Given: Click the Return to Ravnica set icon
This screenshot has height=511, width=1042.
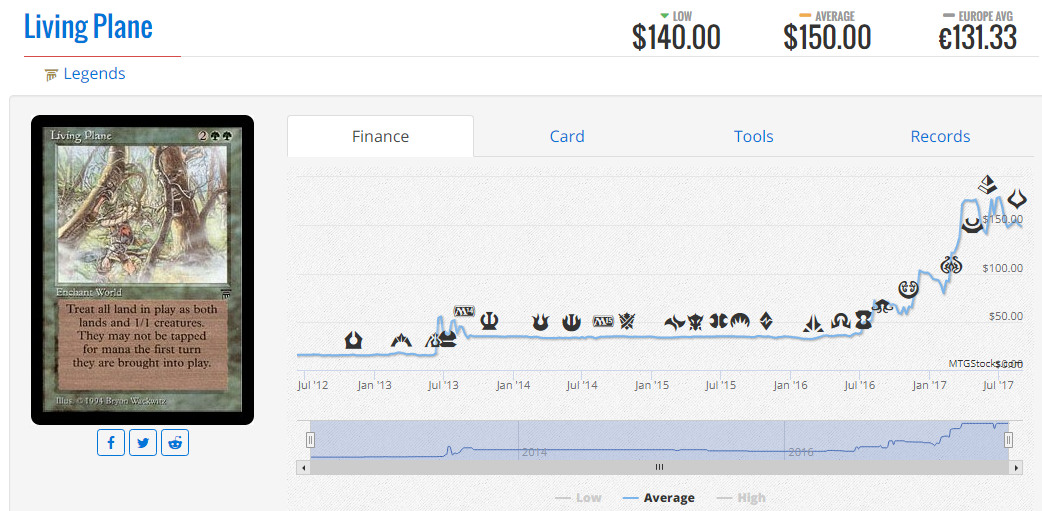Looking at the screenshot, I should click(x=354, y=340).
